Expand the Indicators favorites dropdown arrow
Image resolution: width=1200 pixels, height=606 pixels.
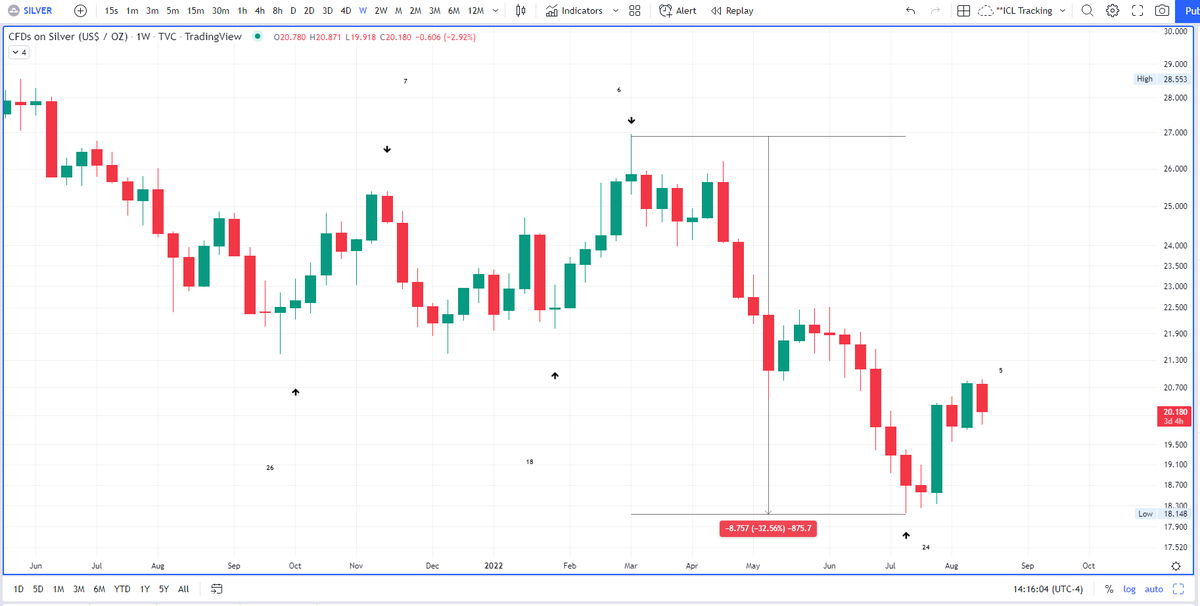(x=615, y=10)
